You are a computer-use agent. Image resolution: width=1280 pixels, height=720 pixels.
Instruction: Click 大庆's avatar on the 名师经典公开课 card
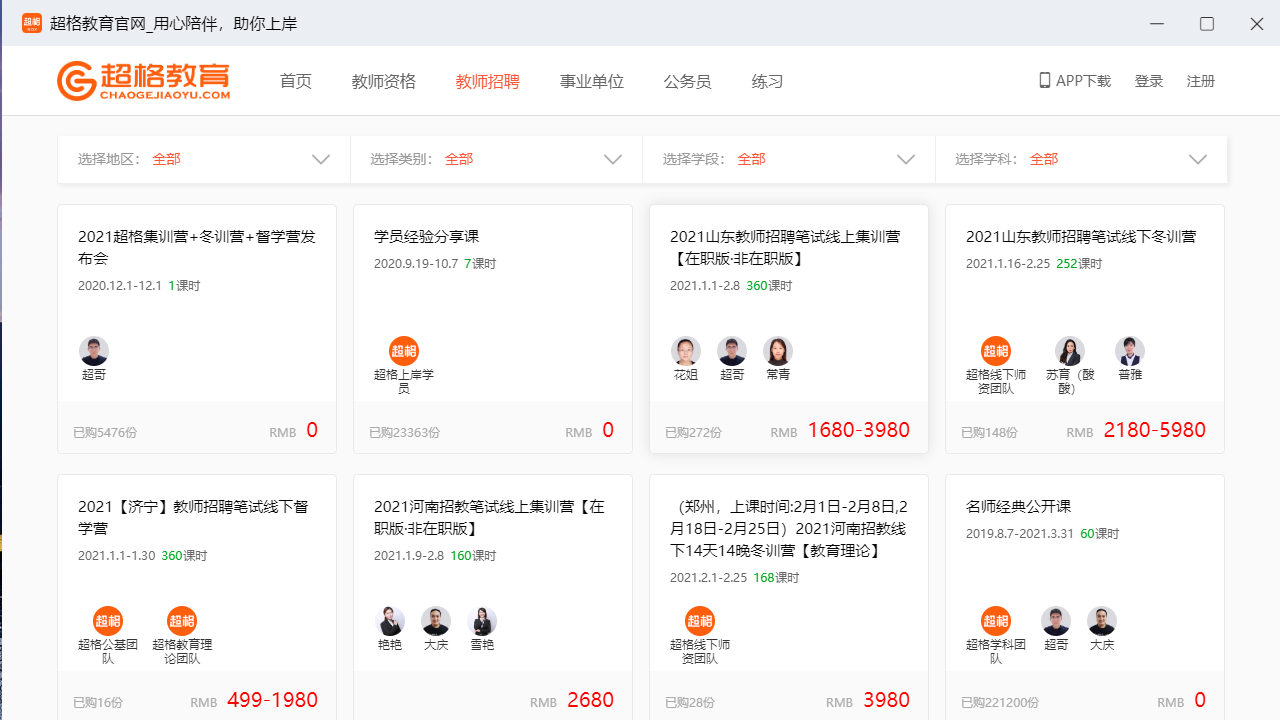(x=1102, y=621)
